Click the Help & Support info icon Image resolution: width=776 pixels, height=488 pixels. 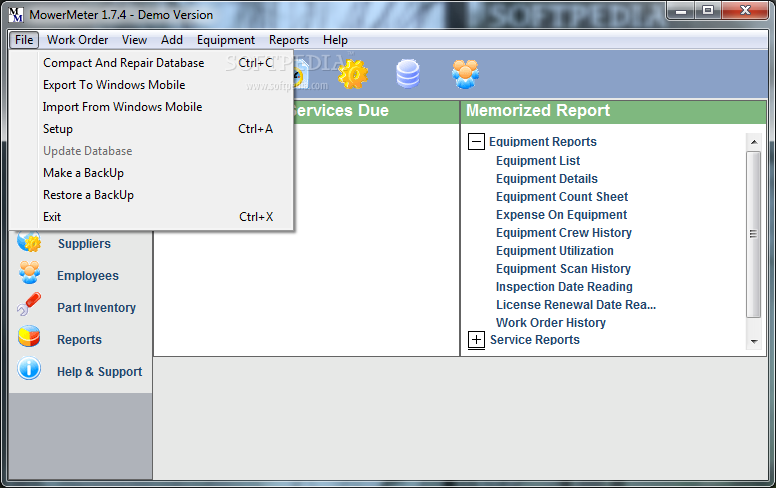click(29, 369)
